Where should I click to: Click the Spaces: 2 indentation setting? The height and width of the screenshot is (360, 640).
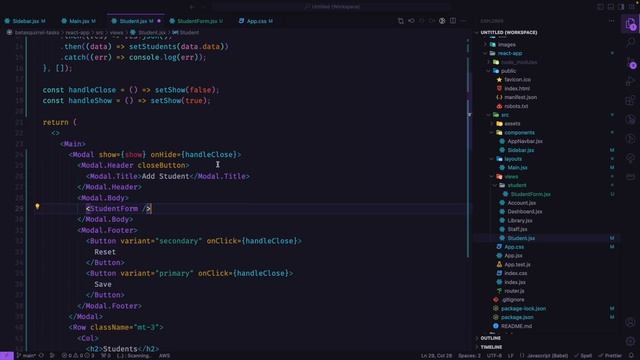pyautogui.click(x=469, y=356)
